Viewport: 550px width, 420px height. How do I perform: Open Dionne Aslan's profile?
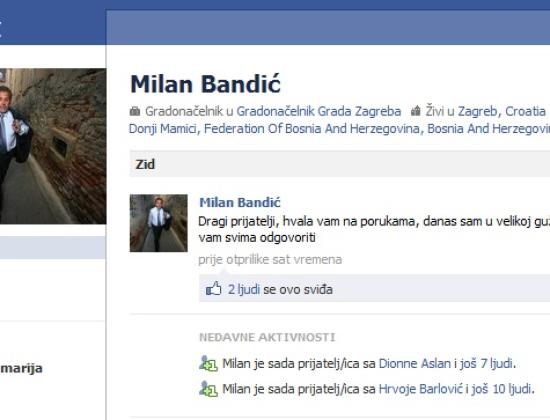point(415,364)
